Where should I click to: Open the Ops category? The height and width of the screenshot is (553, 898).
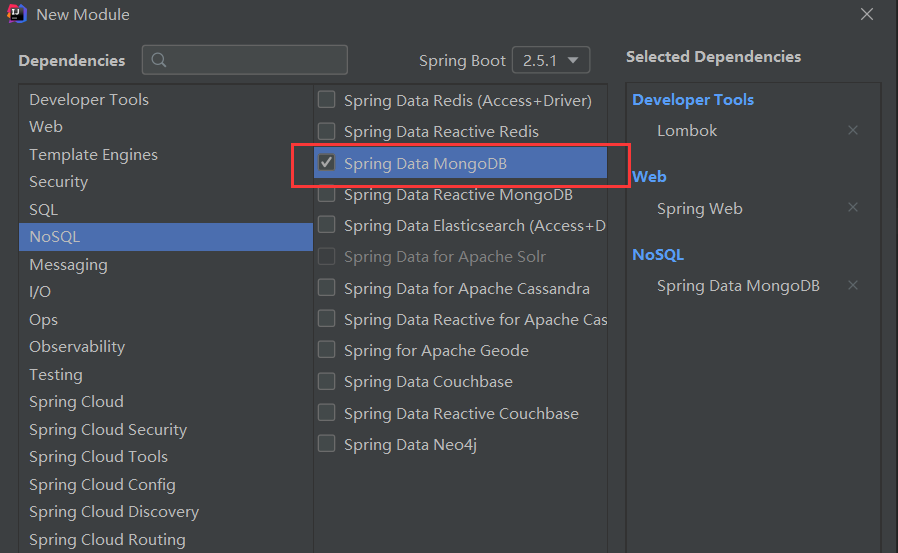166,319
